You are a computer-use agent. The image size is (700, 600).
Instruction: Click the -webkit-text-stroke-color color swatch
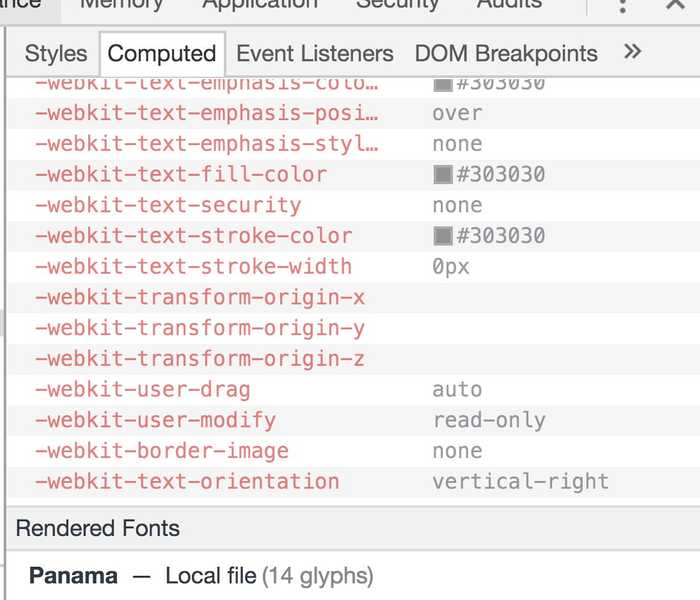(x=443, y=236)
